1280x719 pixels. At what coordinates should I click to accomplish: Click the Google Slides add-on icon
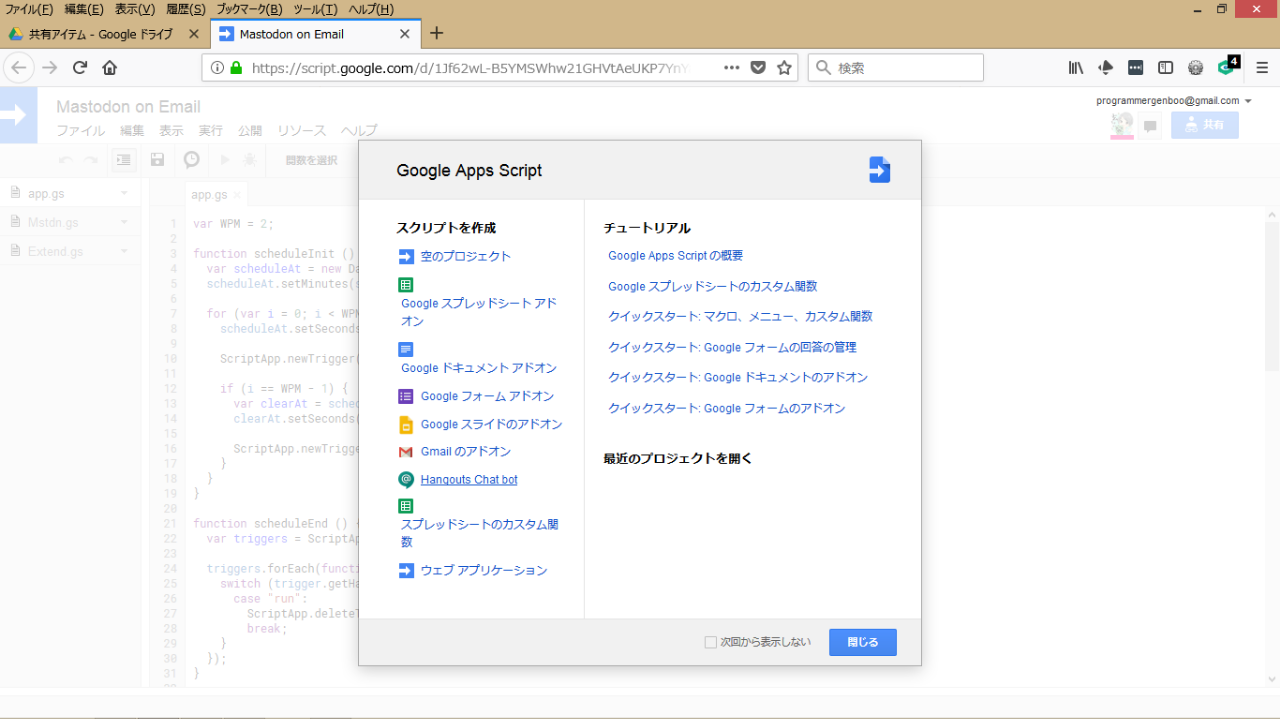[x=406, y=424]
